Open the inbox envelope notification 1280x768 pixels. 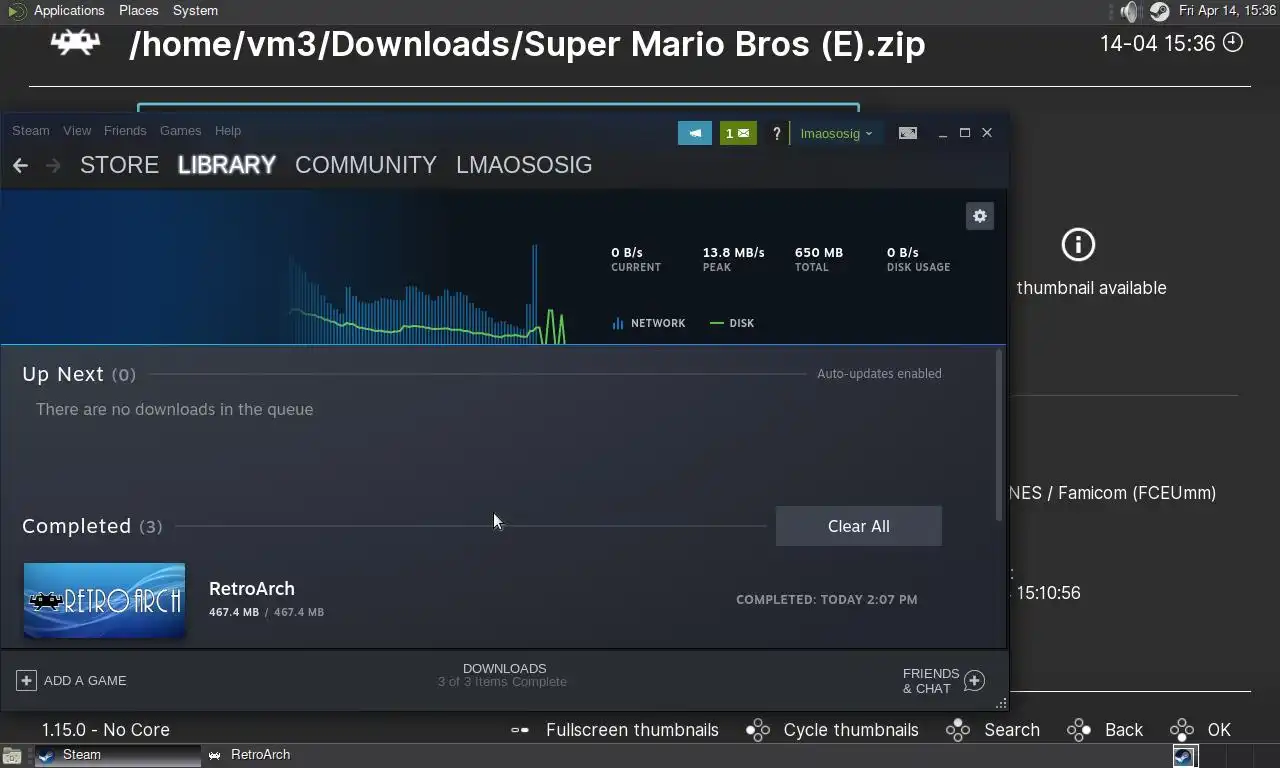[x=738, y=133]
